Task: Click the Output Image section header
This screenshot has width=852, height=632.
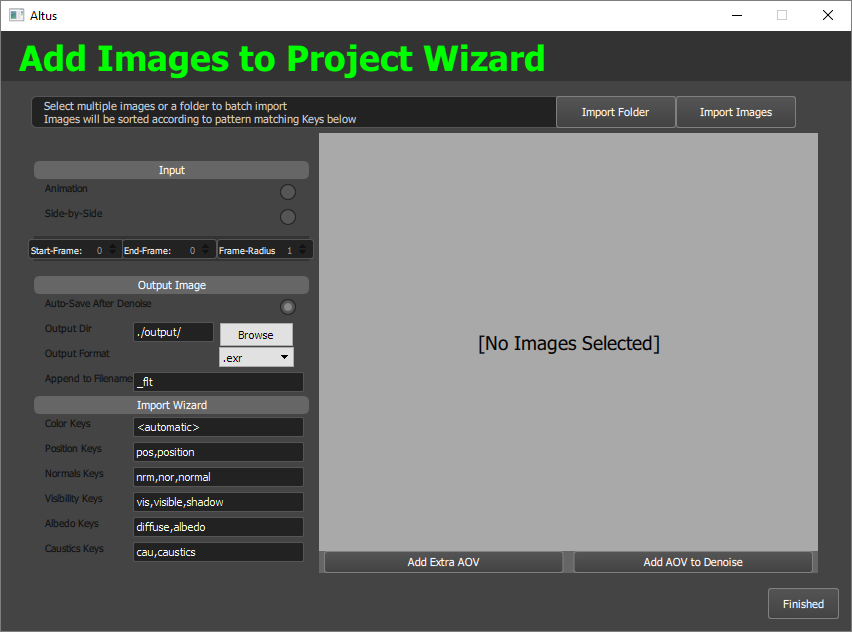Action: 171,285
